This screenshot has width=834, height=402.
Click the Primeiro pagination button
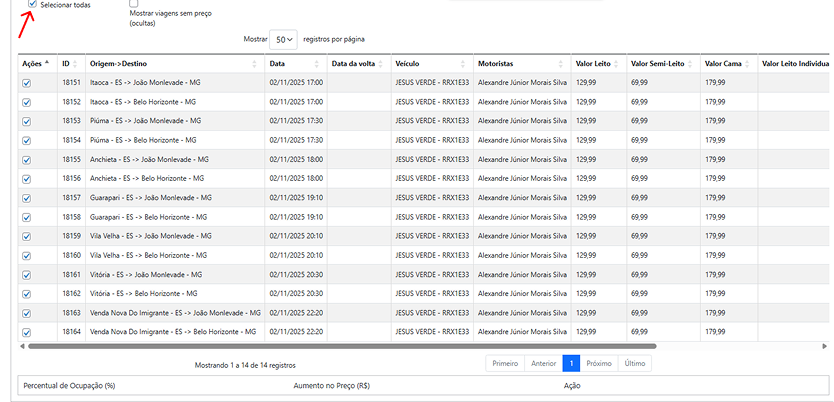pyautogui.click(x=505, y=364)
